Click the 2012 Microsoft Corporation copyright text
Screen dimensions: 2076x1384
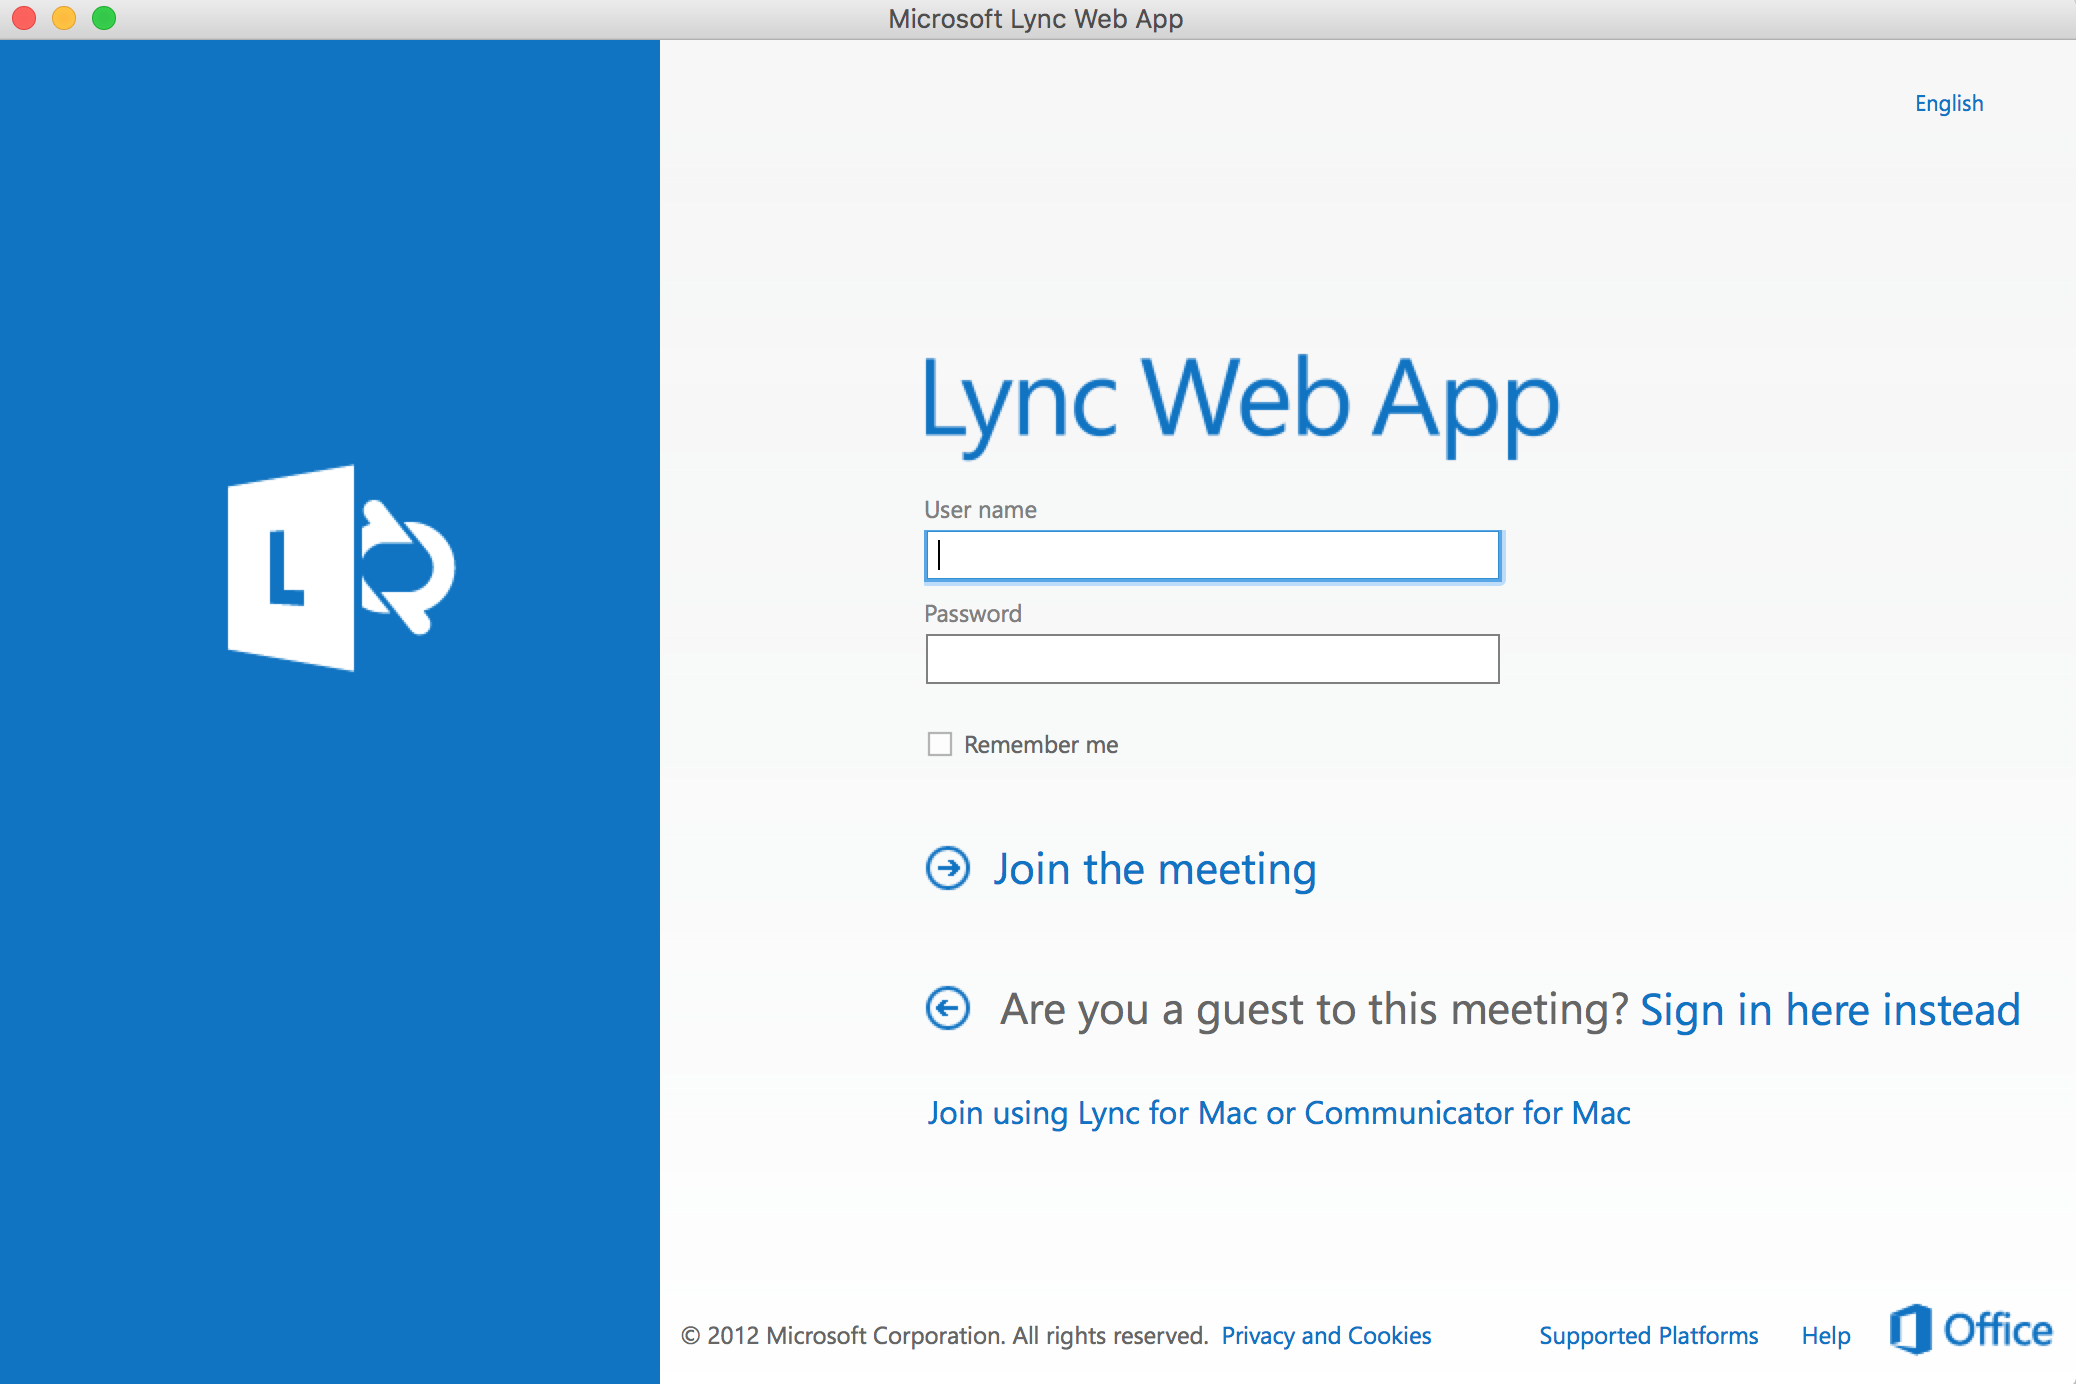coord(945,1336)
